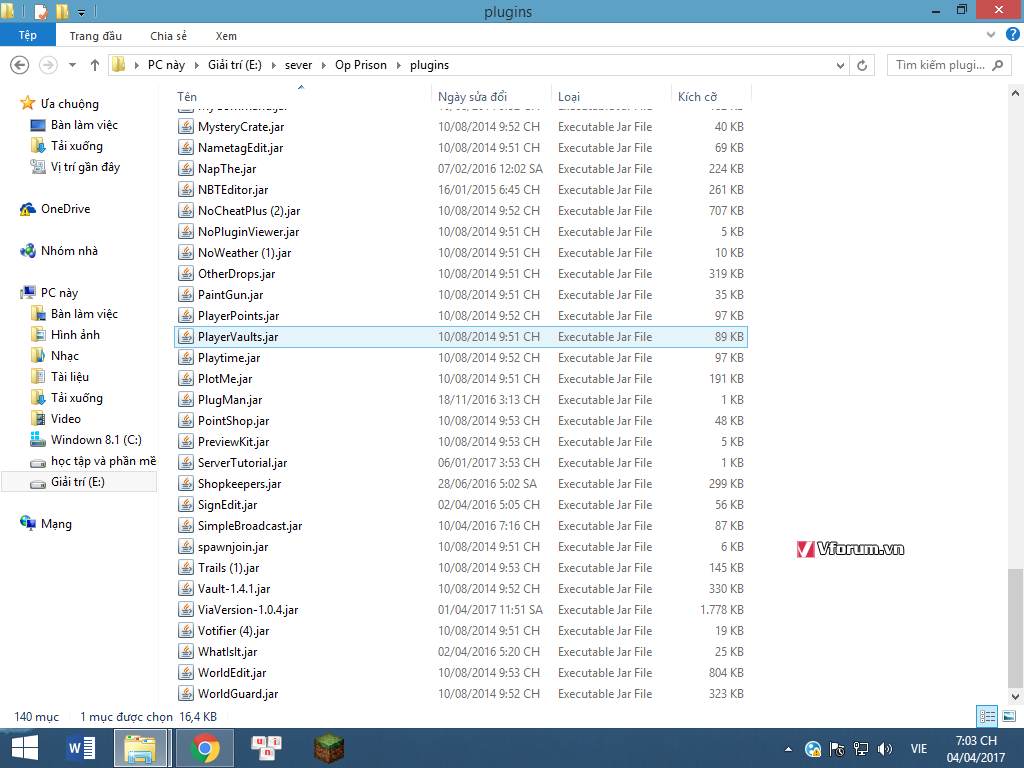Viewport: 1024px width, 768px height.
Task: Select Giải trí (E:) drive in sidebar
Action: tap(78, 482)
